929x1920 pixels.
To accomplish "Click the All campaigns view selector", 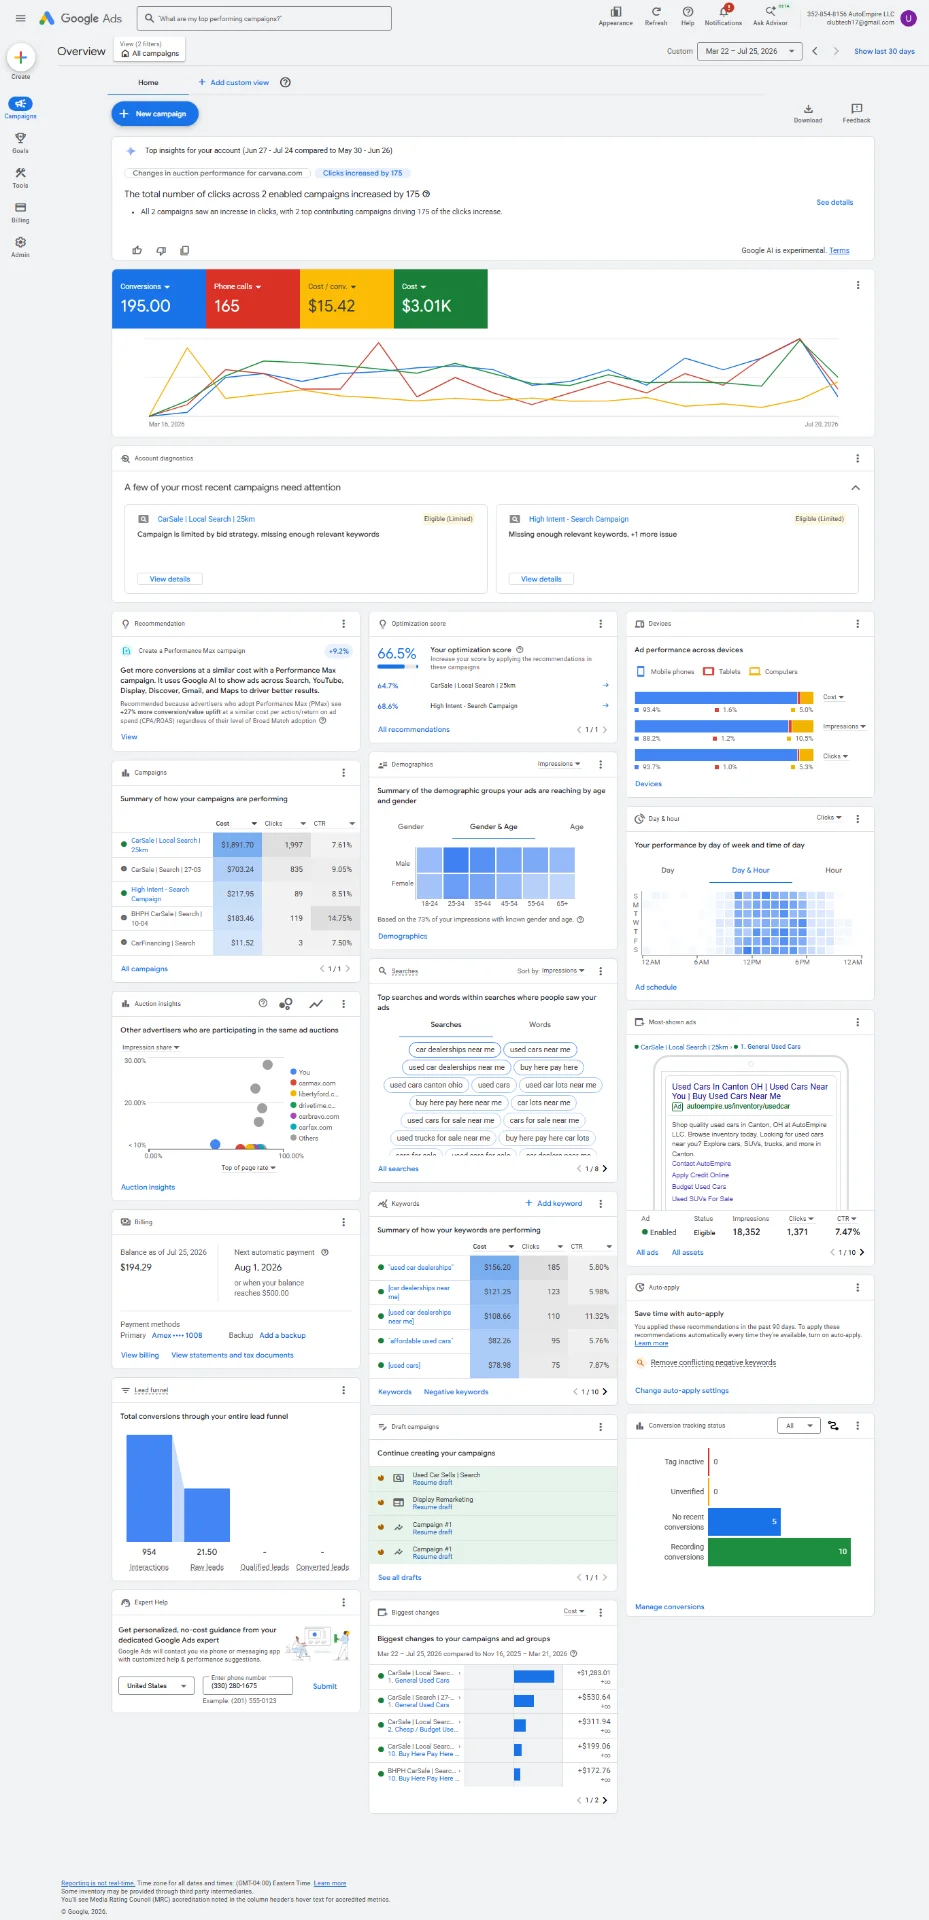I will tap(151, 49).
